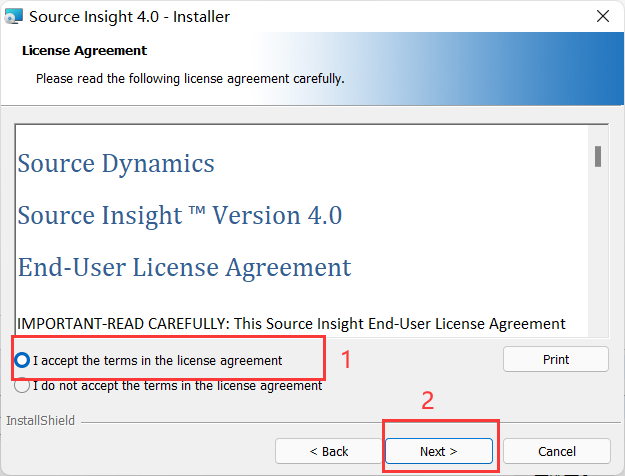The image size is (625, 476).
Task: Click the Source Insight installer title icon
Action: [14, 16]
